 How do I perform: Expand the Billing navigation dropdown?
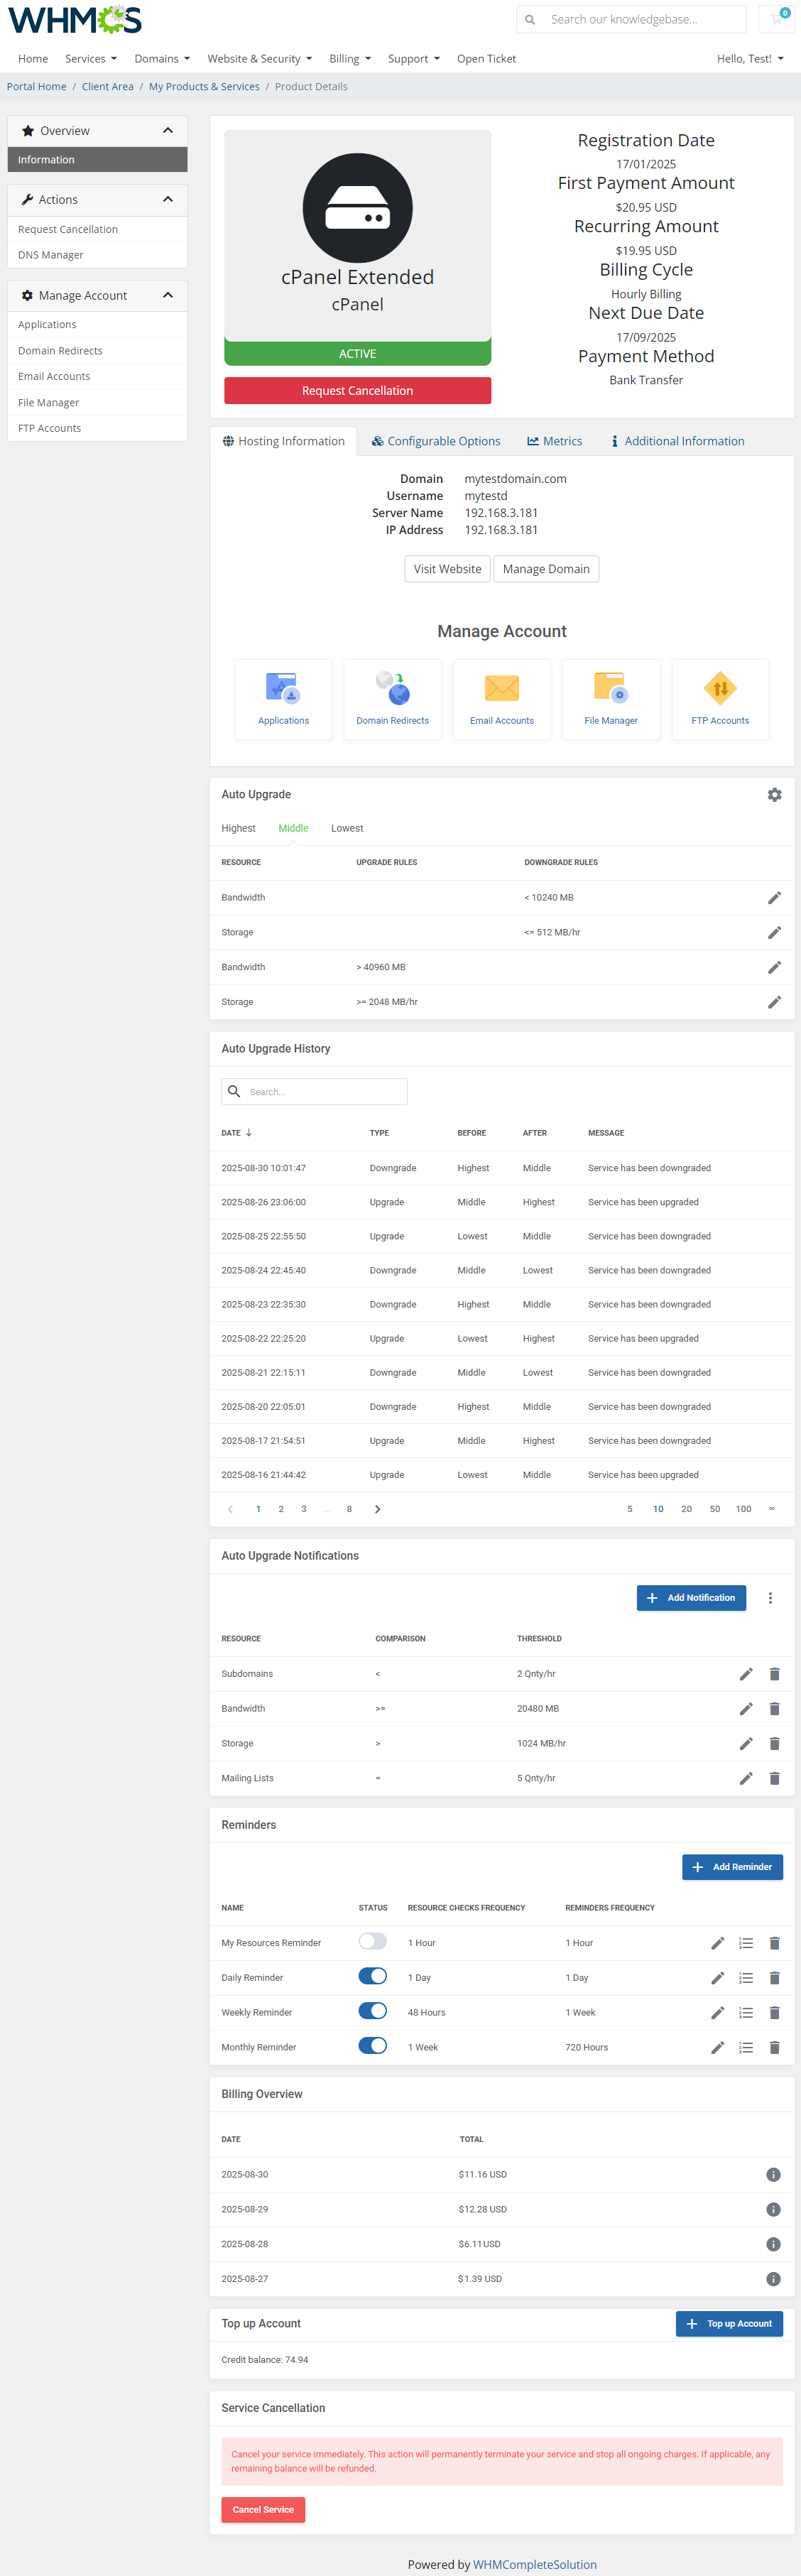(x=349, y=59)
